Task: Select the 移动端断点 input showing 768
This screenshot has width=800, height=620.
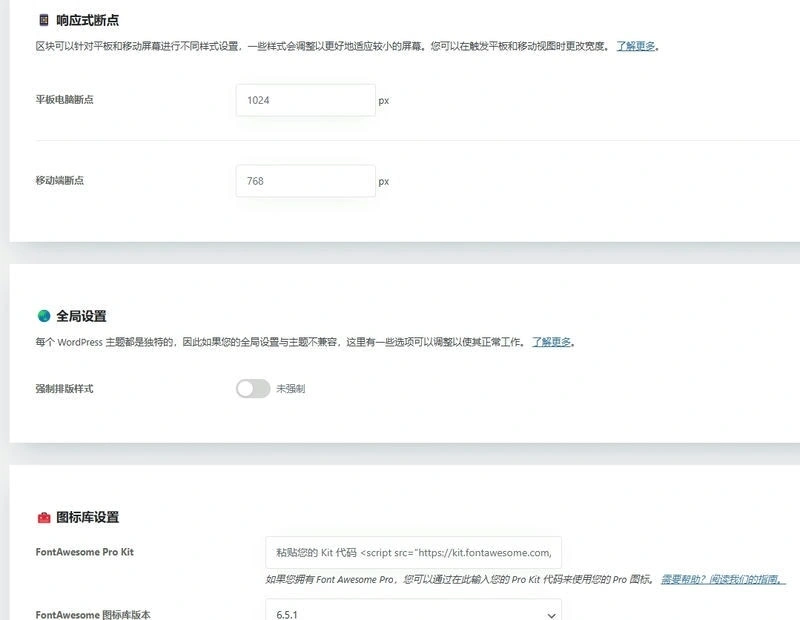Action: coord(303,180)
